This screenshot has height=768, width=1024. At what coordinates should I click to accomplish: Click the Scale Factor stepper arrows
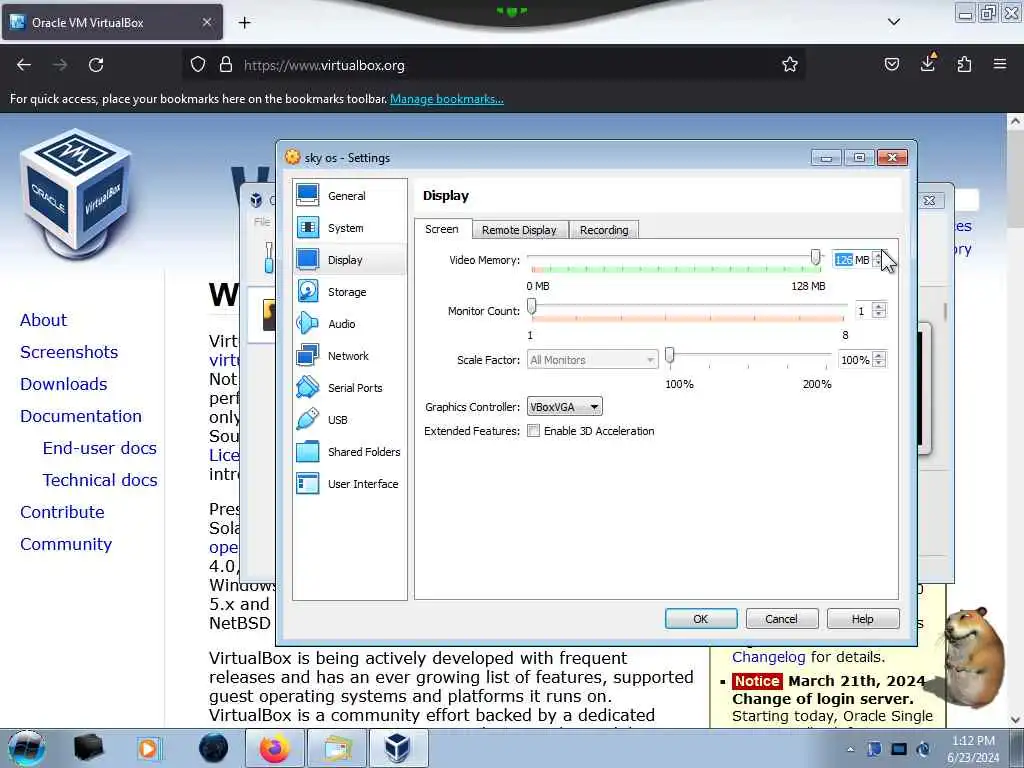tap(879, 360)
